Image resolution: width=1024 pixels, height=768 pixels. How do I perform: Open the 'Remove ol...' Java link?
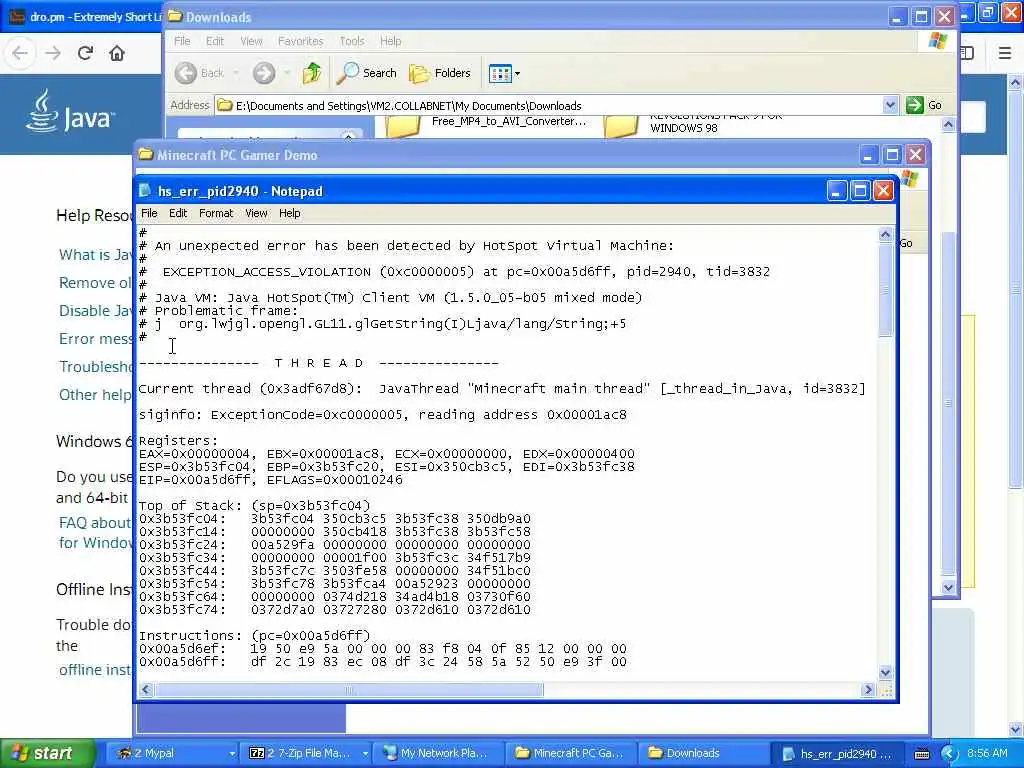click(x=95, y=283)
